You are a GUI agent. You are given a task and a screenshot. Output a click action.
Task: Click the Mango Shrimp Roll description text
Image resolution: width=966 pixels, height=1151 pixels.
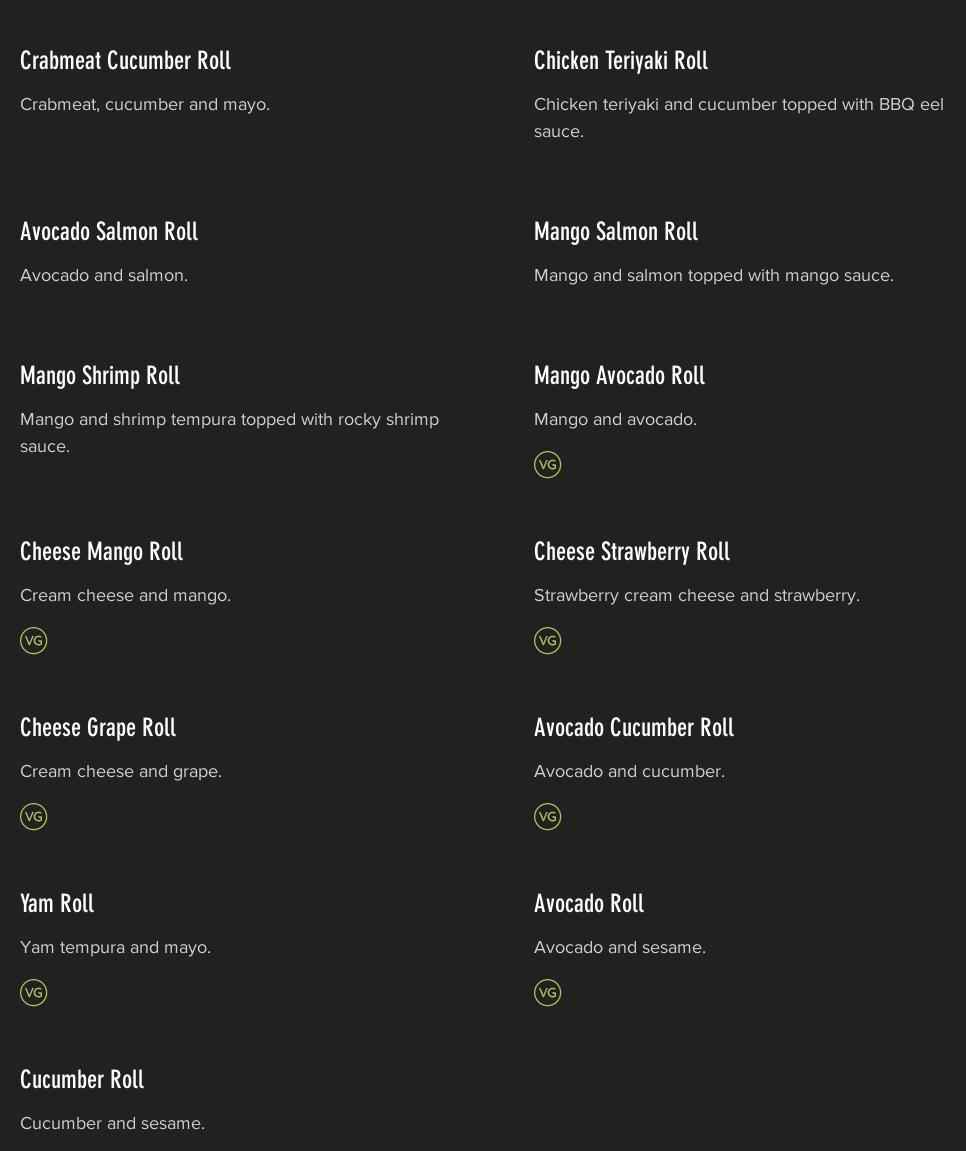[x=229, y=433]
